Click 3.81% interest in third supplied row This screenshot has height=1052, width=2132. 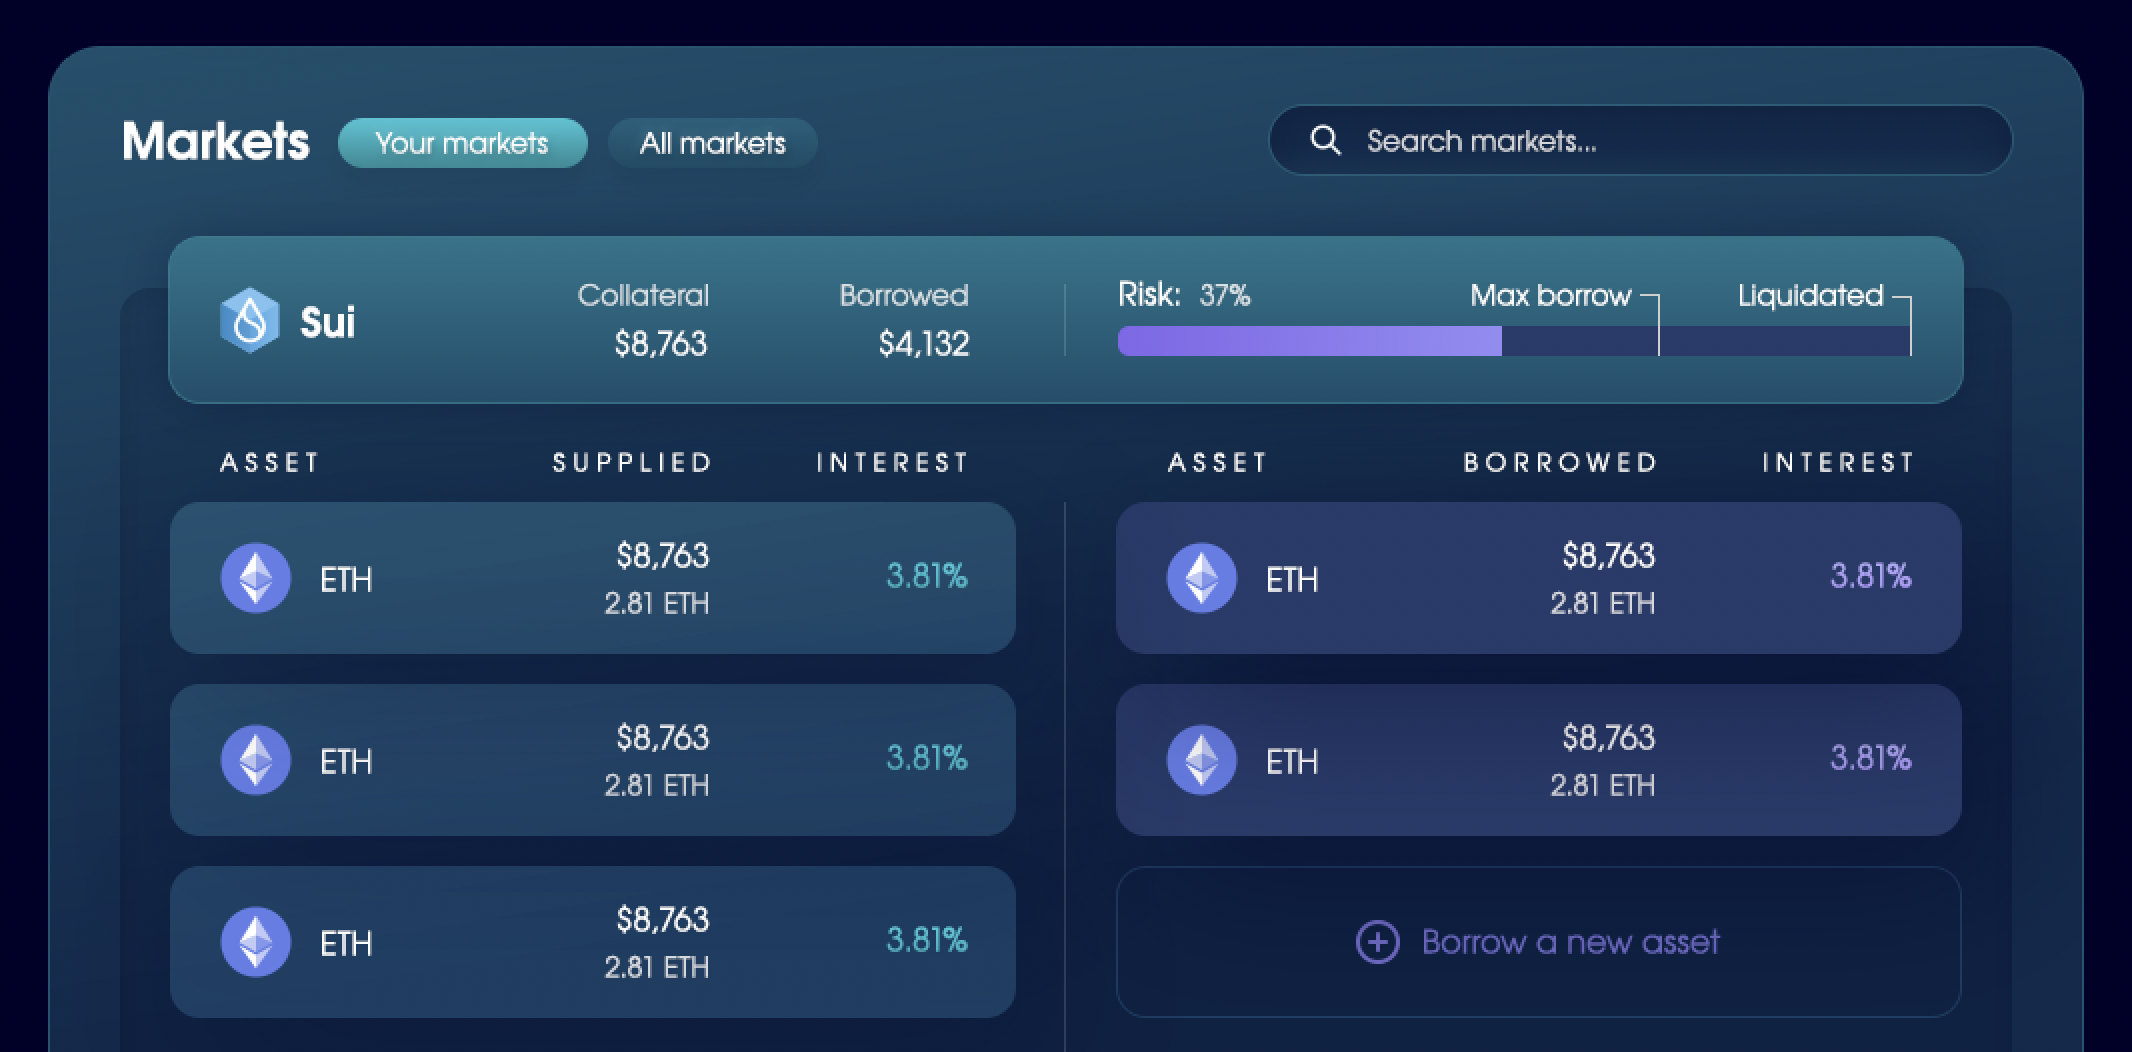coord(927,940)
